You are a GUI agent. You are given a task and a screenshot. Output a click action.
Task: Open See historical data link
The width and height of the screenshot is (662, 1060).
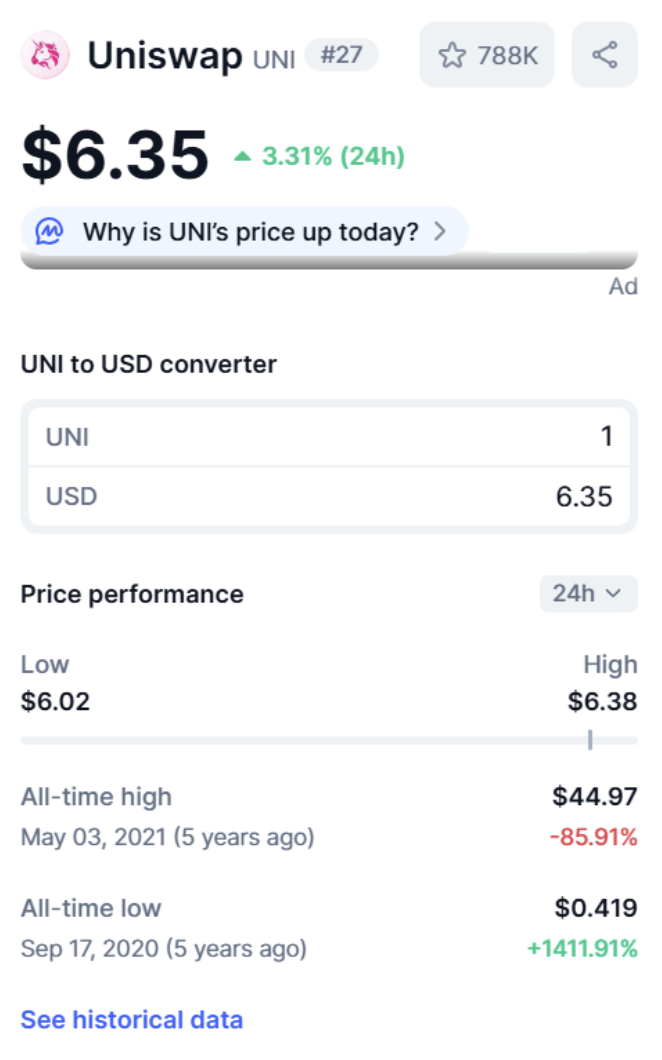(131, 1020)
